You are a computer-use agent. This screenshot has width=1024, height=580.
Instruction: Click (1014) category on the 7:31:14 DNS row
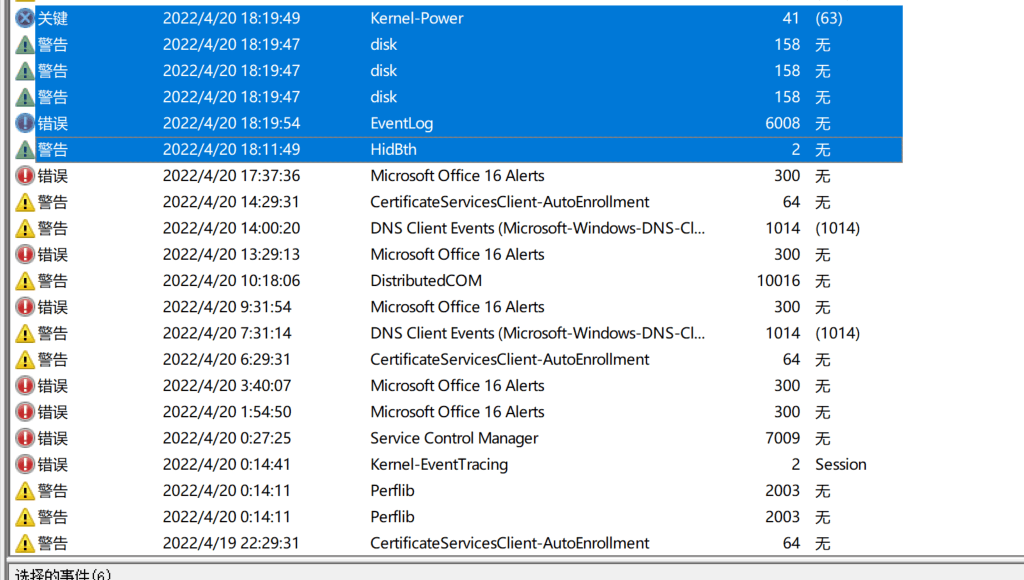[837, 333]
